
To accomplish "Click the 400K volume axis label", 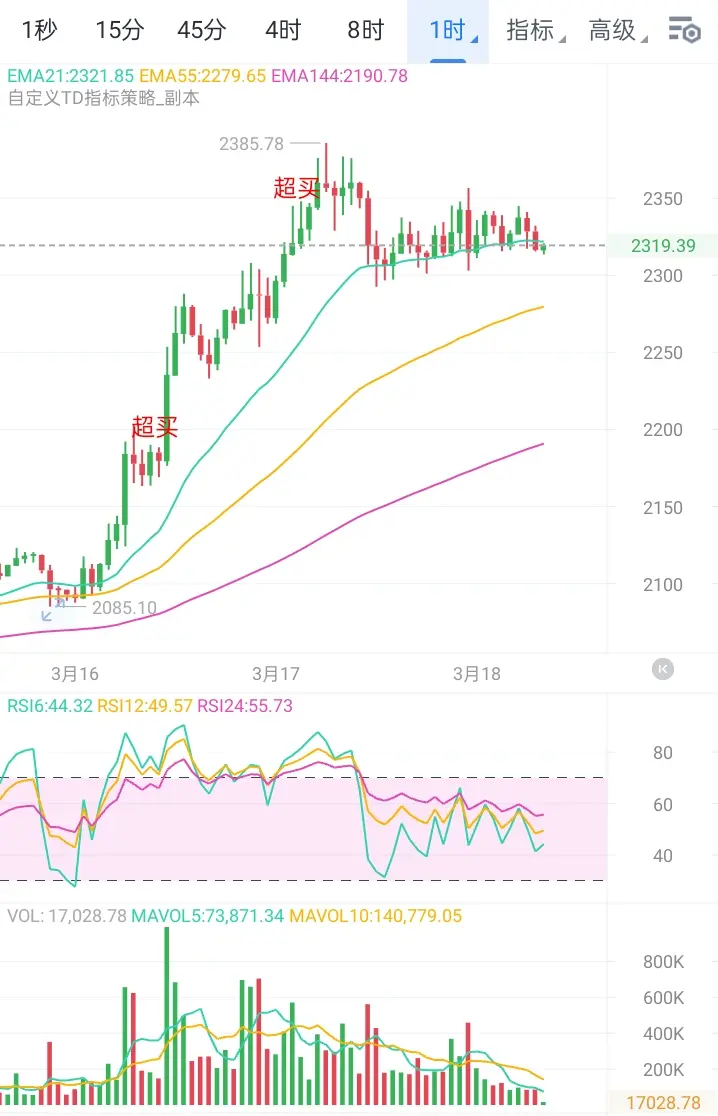I will pyautogui.click(x=663, y=1034).
